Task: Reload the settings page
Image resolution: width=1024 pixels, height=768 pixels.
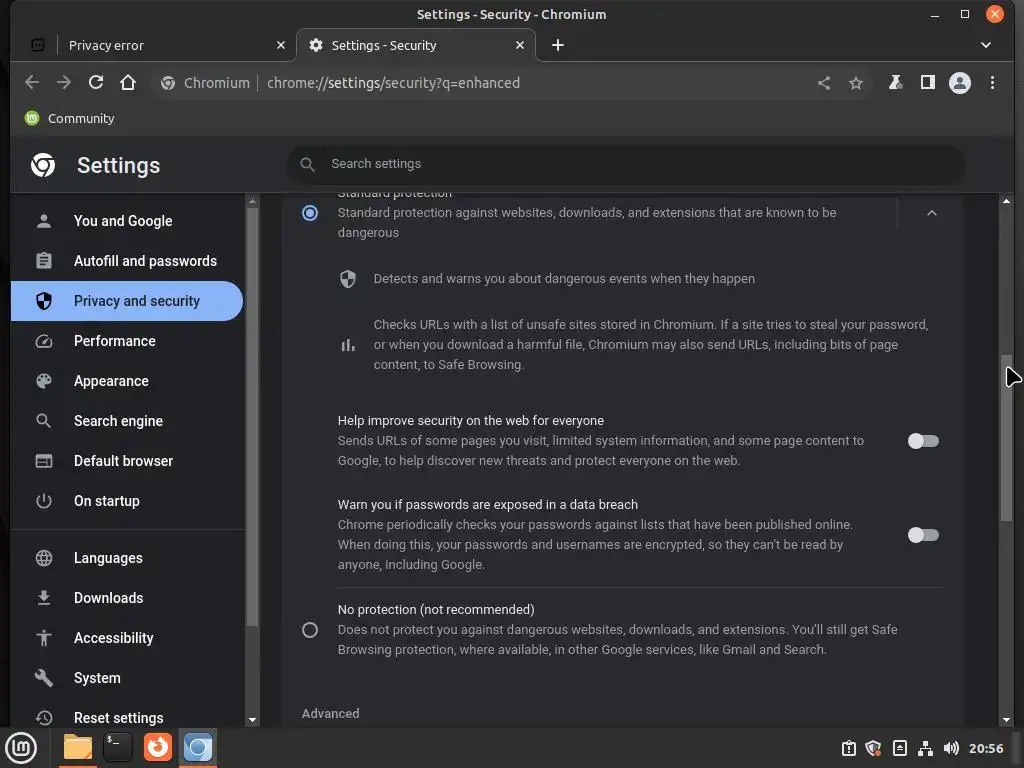Action: pos(96,82)
